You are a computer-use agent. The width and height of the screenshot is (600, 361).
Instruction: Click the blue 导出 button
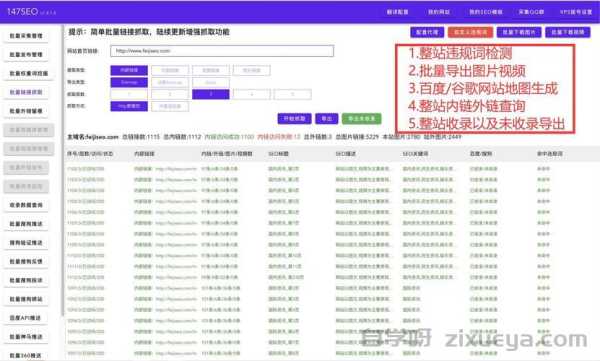pos(327,119)
